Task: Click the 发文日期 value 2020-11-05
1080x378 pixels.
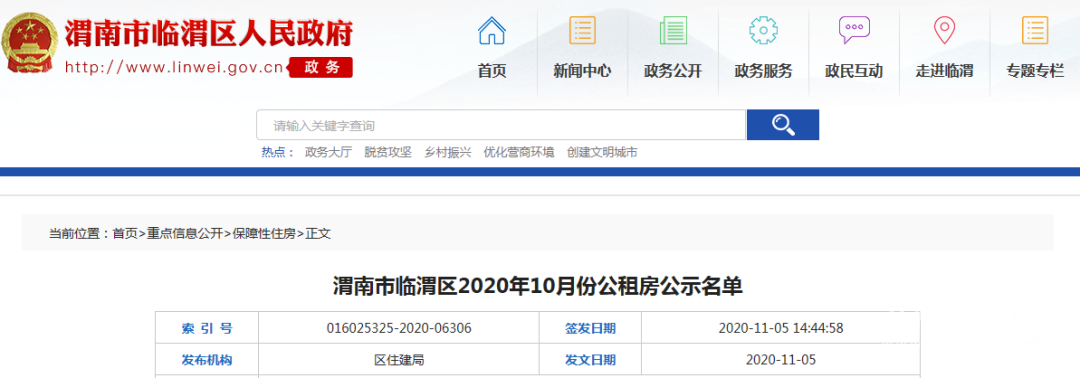Action: click(x=780, y=360)
